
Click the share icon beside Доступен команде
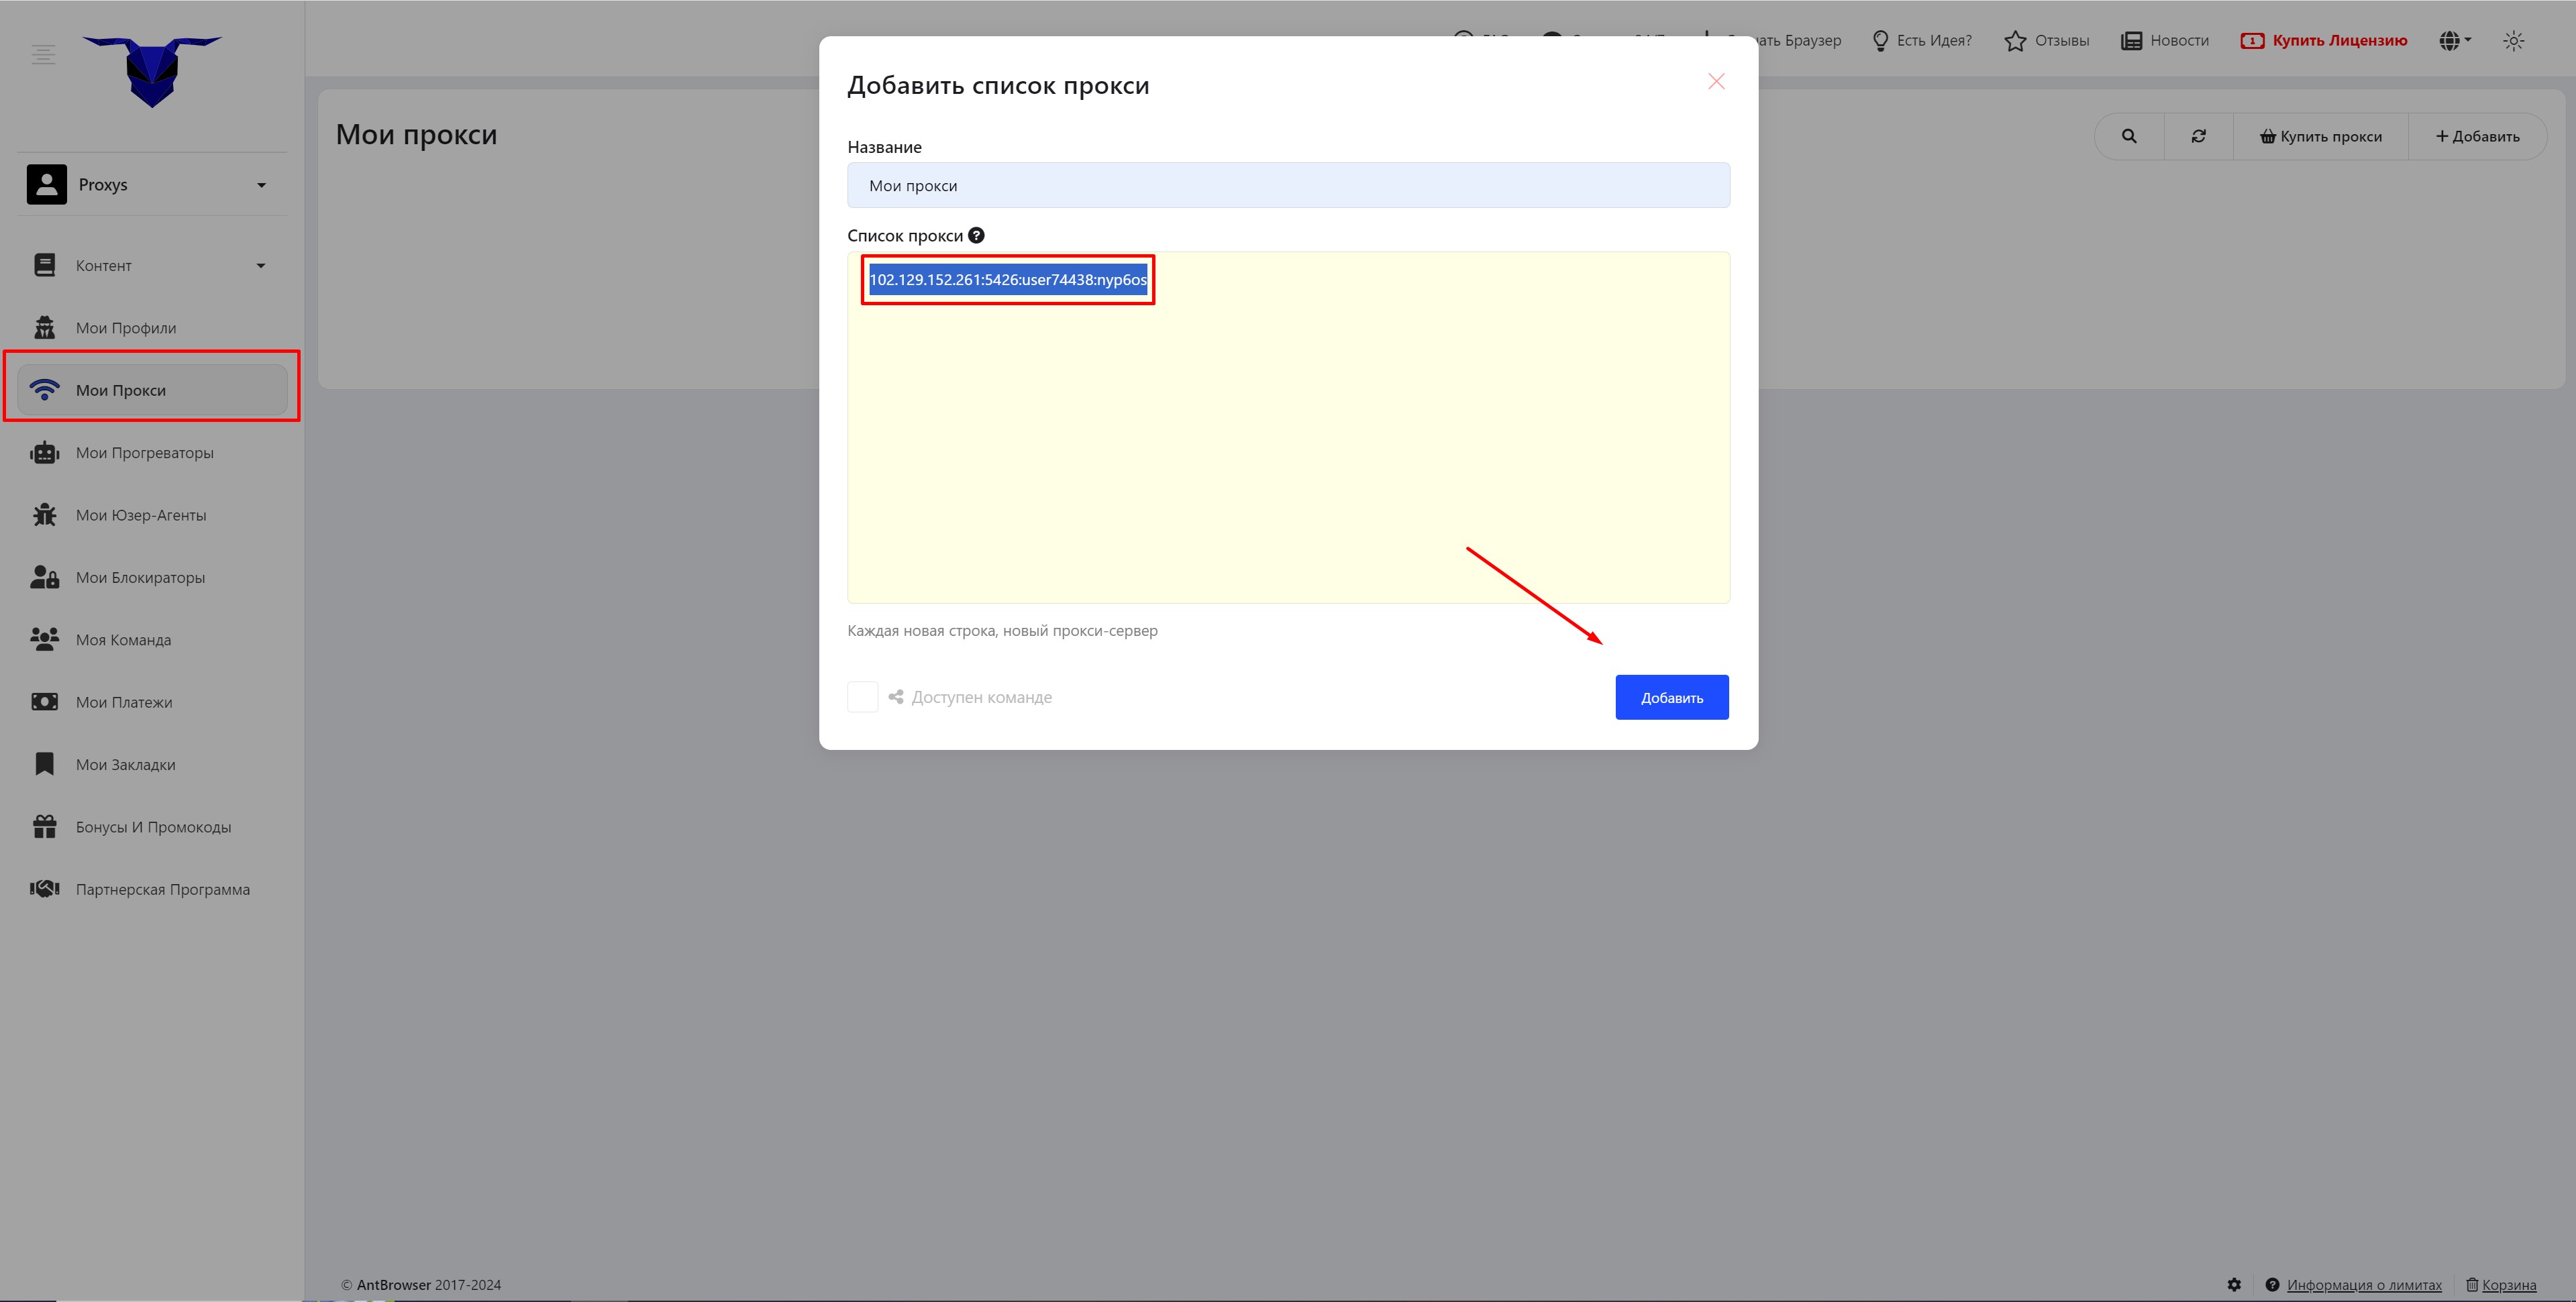point(896,697)
